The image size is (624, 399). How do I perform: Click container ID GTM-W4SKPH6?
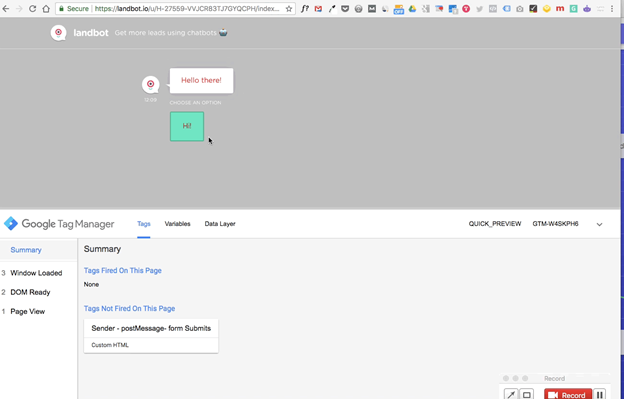click(555, 224)
